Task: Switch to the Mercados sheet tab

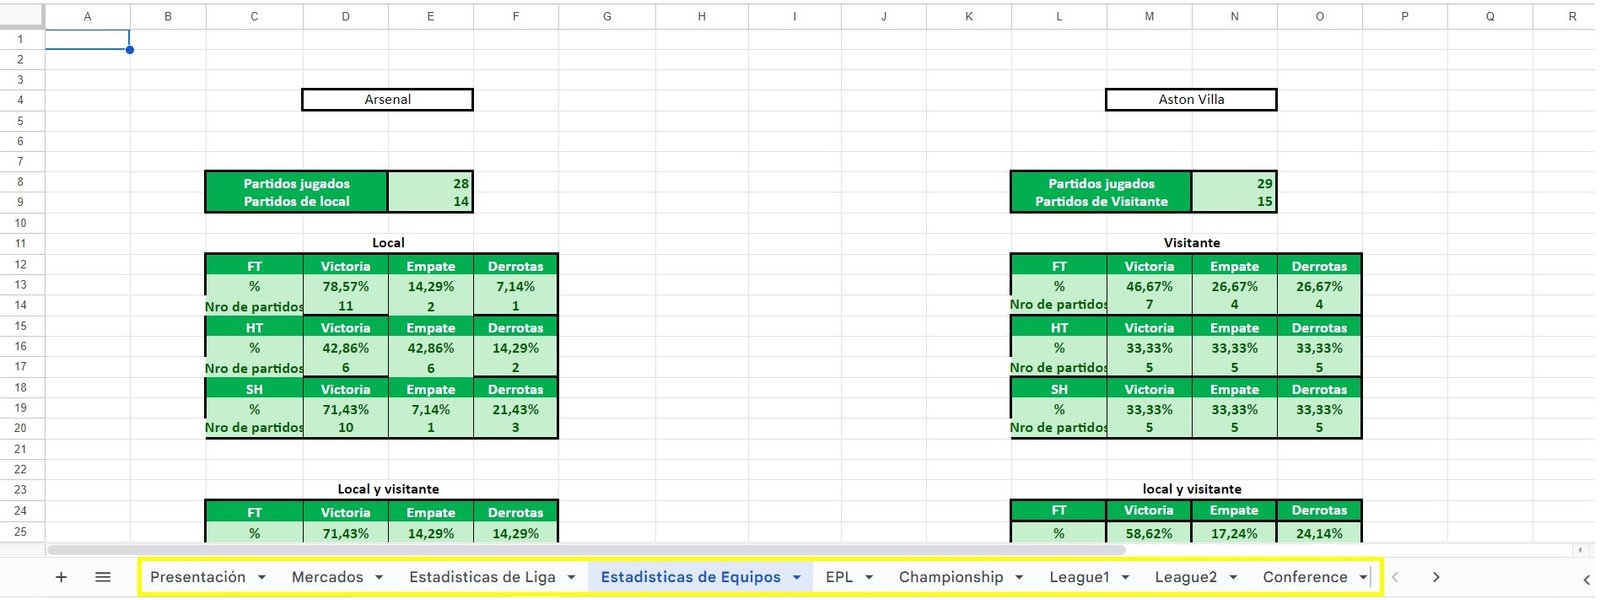Action: tap(327, 577)
